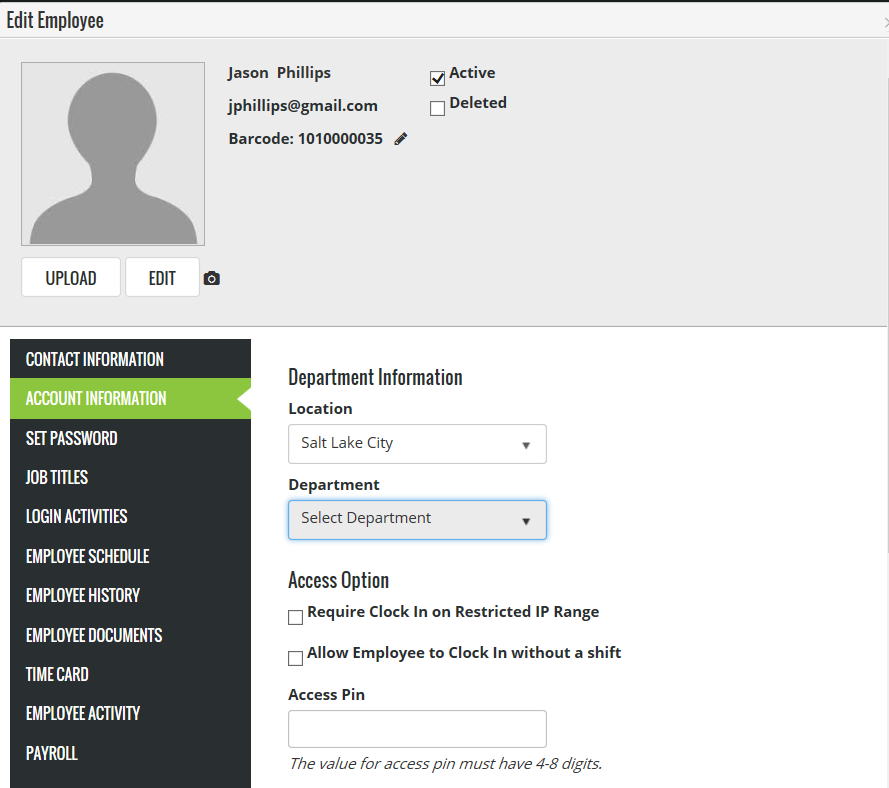Viewport: 889px width, 788px height.
Task: Click the employee profile photo placeholder
Action: [113, 154]
